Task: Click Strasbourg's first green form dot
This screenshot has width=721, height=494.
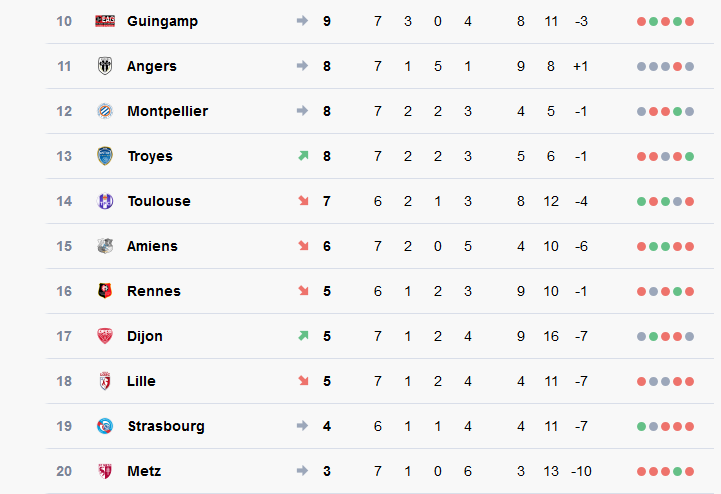Action: click(641, 426)
